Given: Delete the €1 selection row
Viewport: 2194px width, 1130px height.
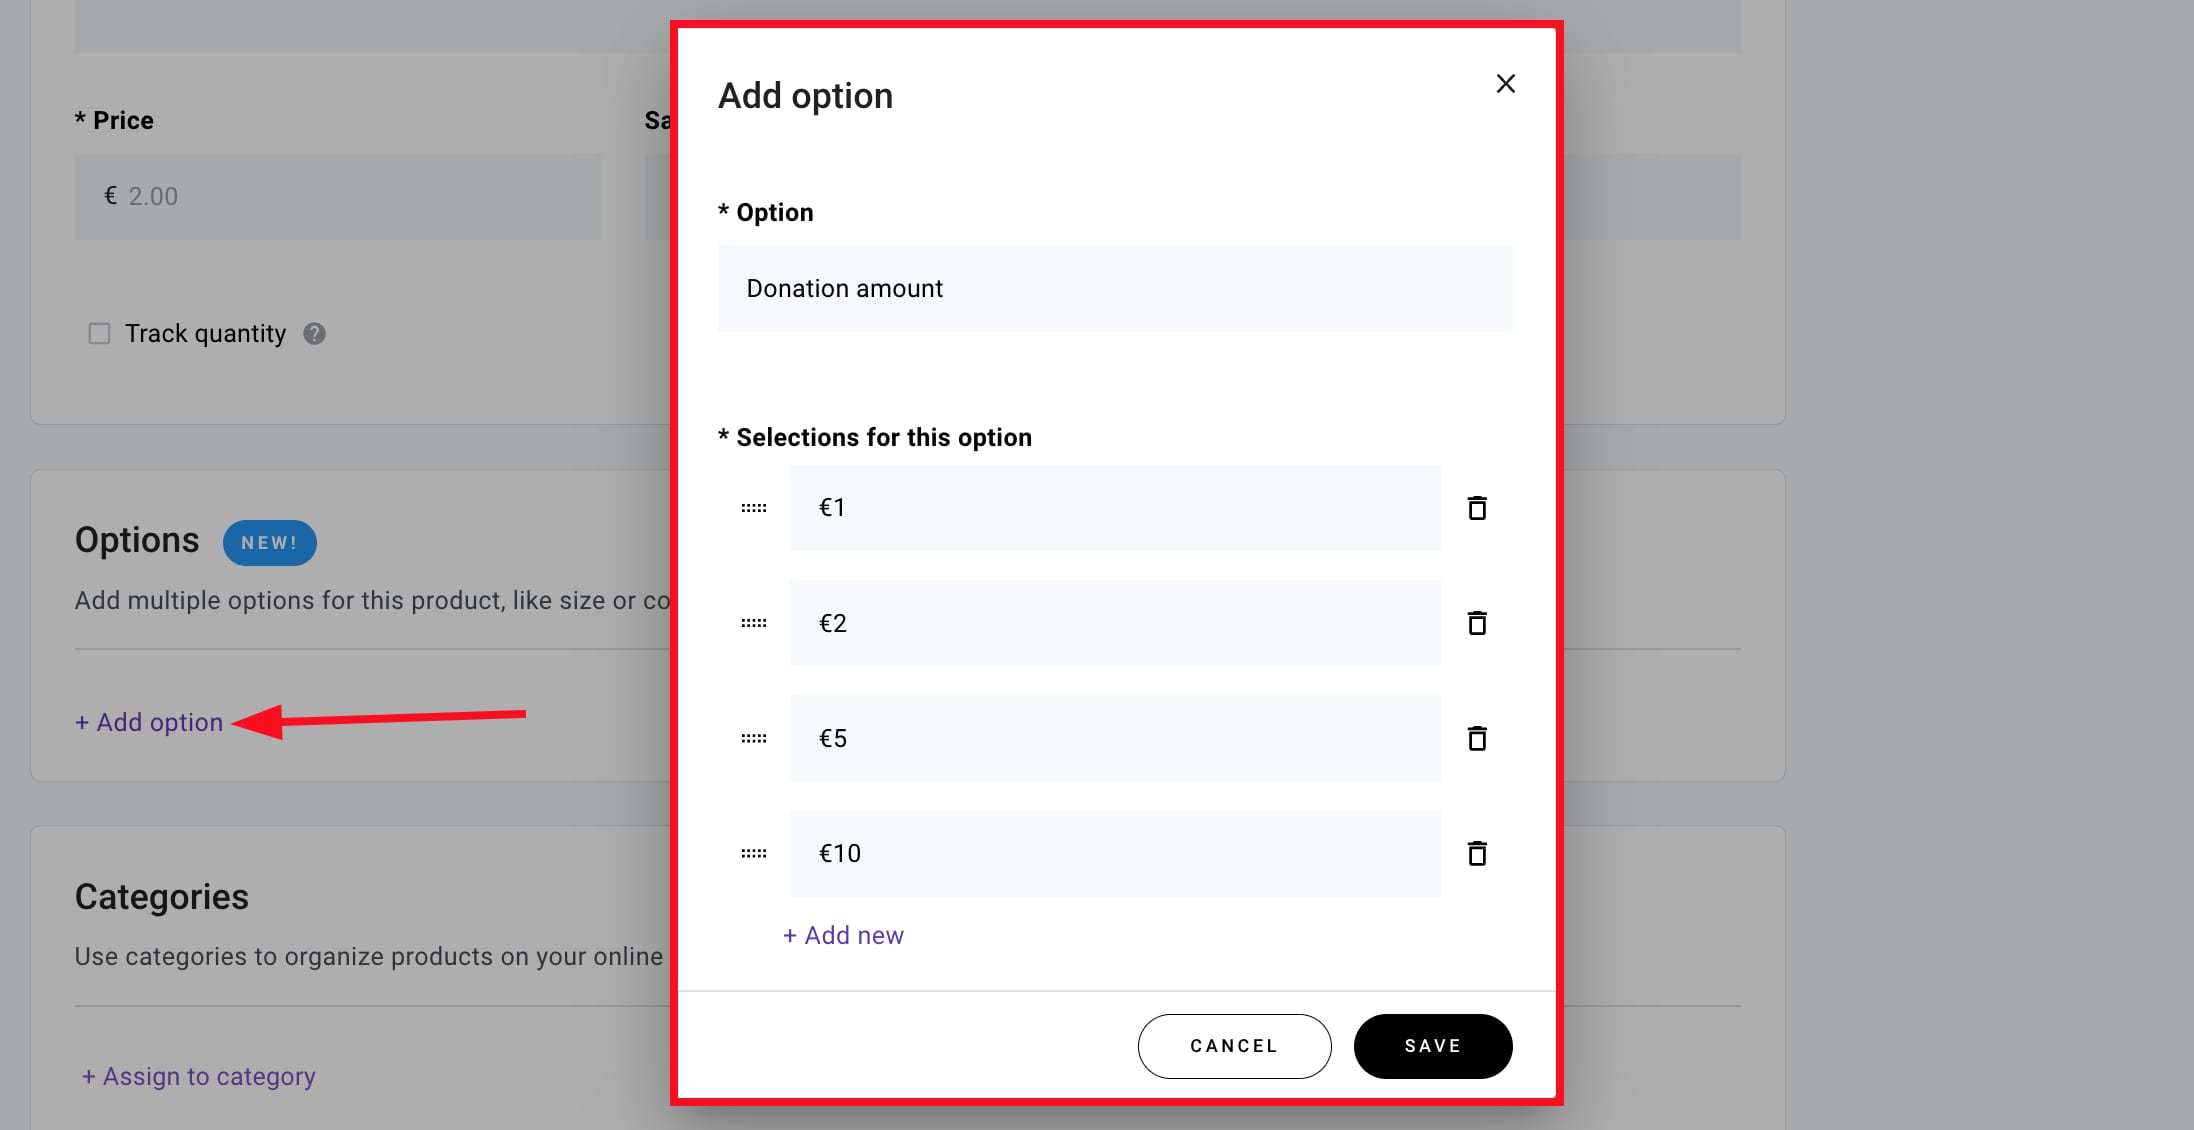Looking at the screenshot, I should (1476, 508).
